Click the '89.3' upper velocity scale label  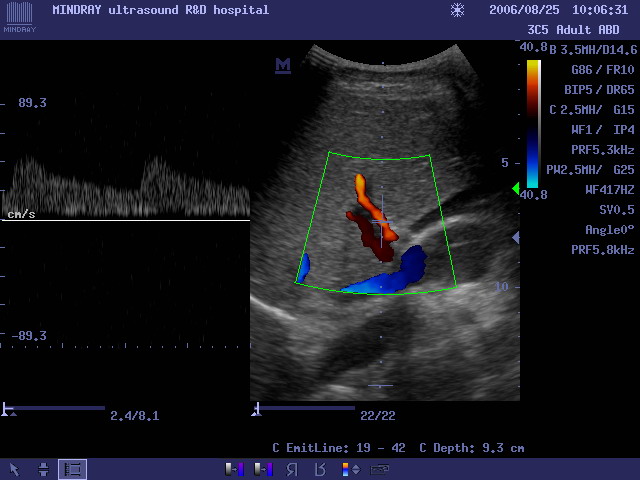[32, 103]
